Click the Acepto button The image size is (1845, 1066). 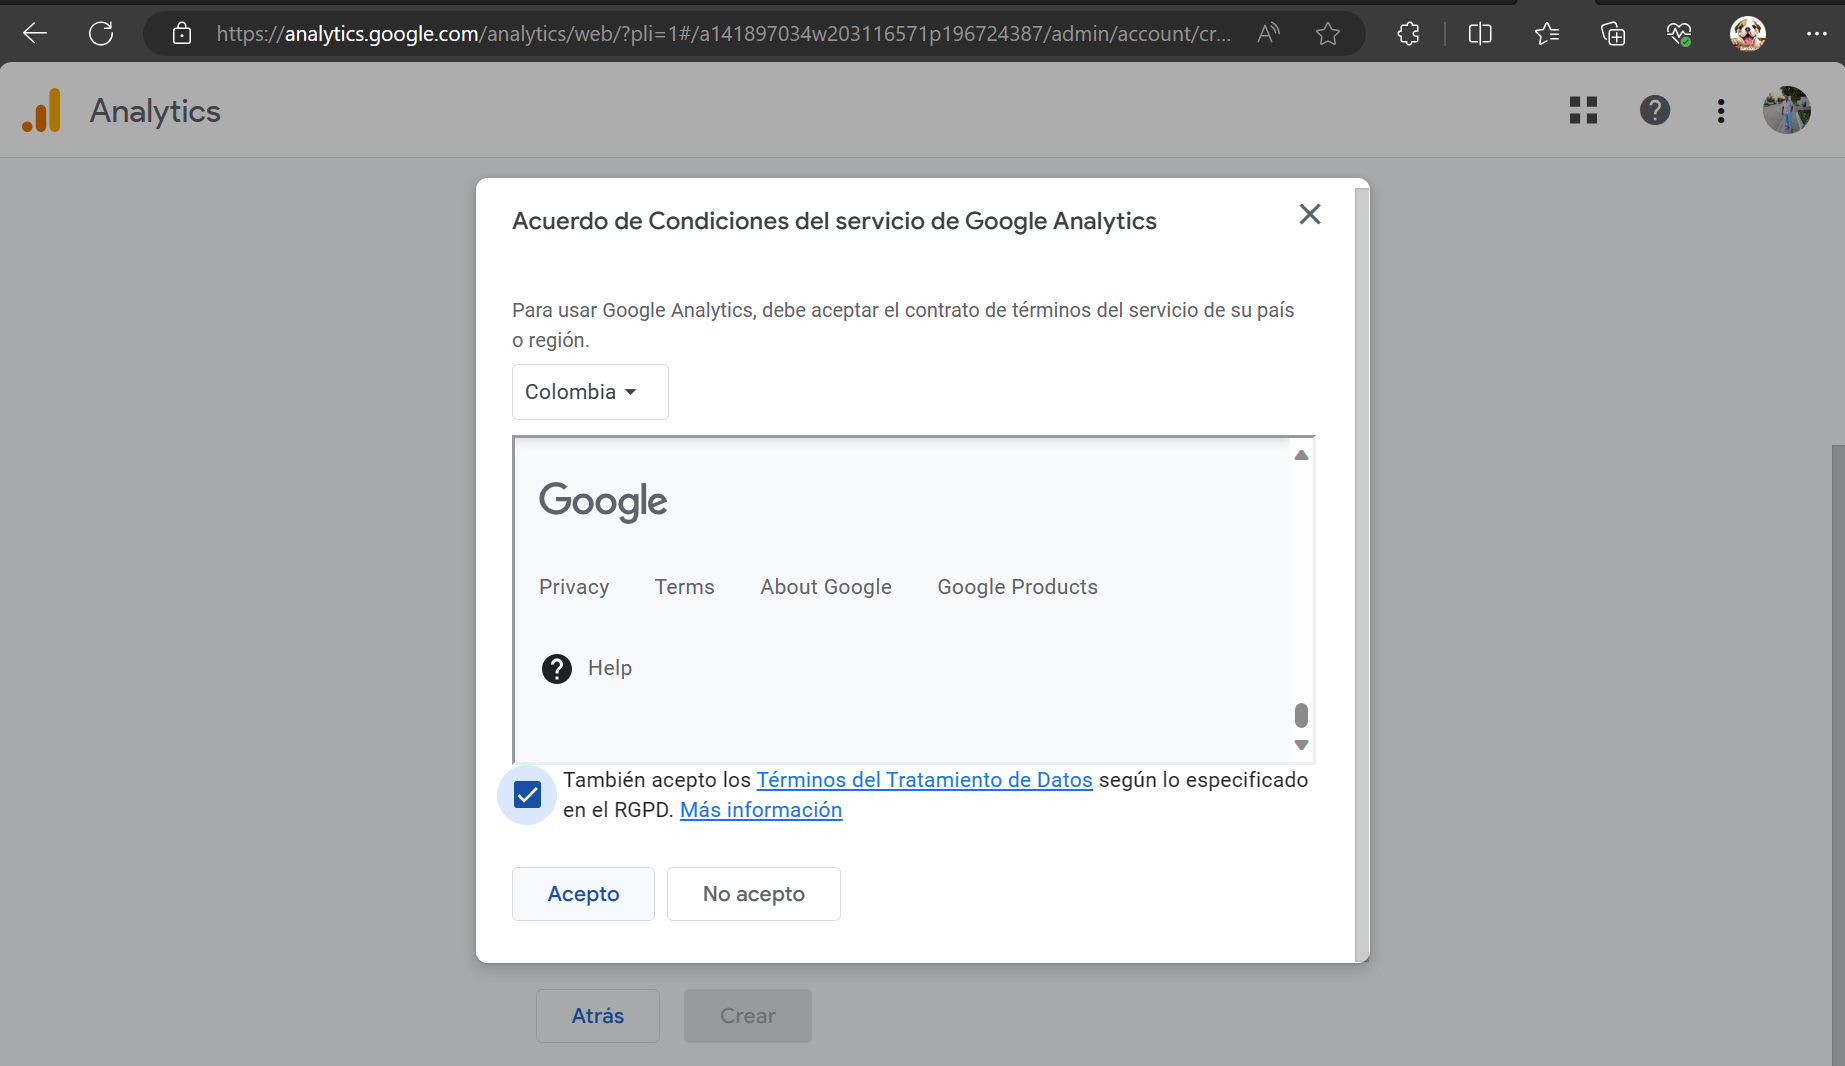point(583,894)
